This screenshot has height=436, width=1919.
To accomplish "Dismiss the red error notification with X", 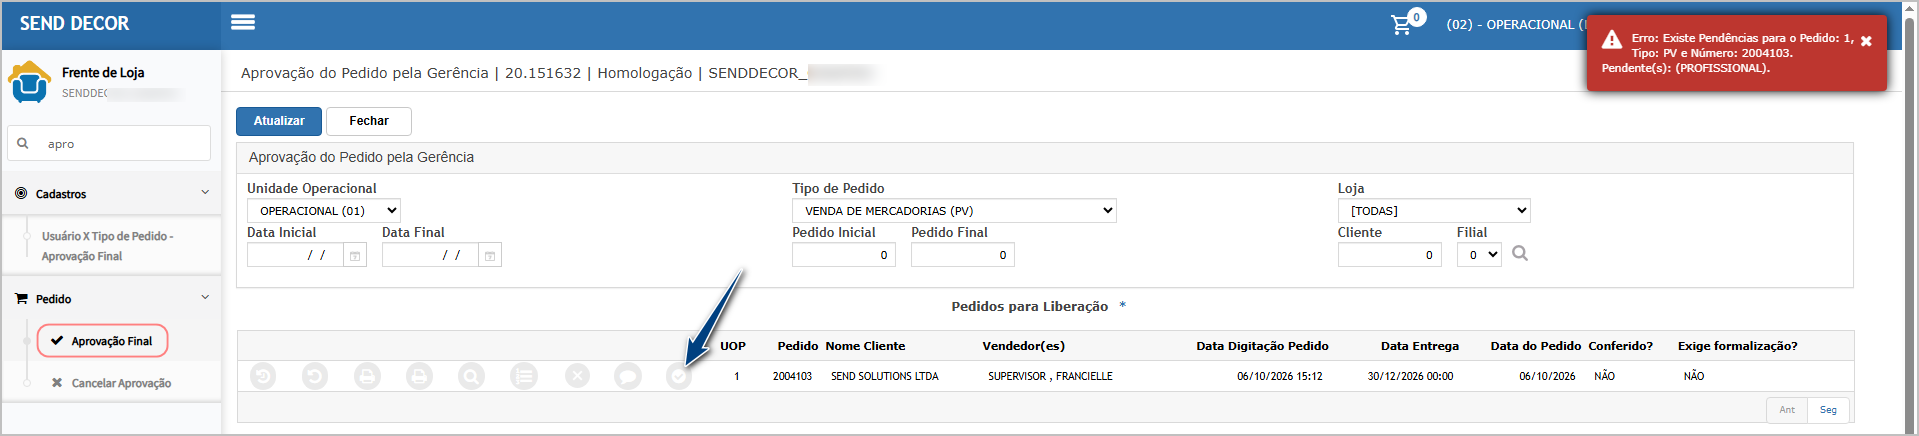I will coord(1866,41).
